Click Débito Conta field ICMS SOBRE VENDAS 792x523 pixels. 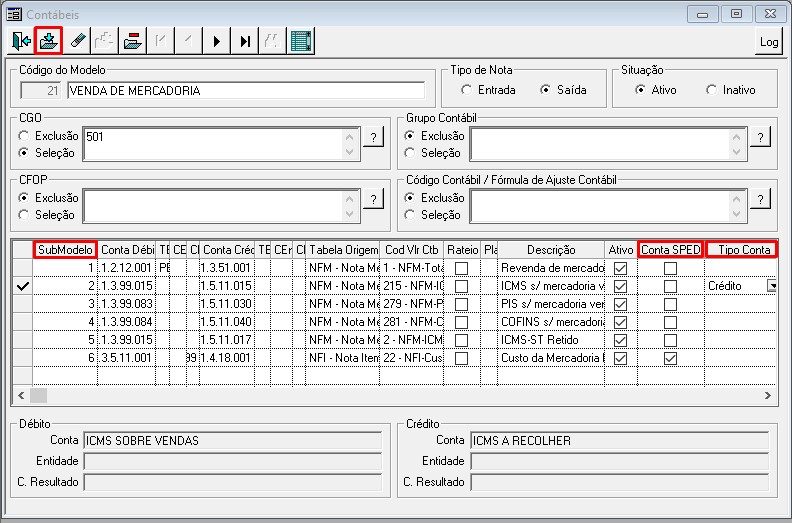pos(233,441)
